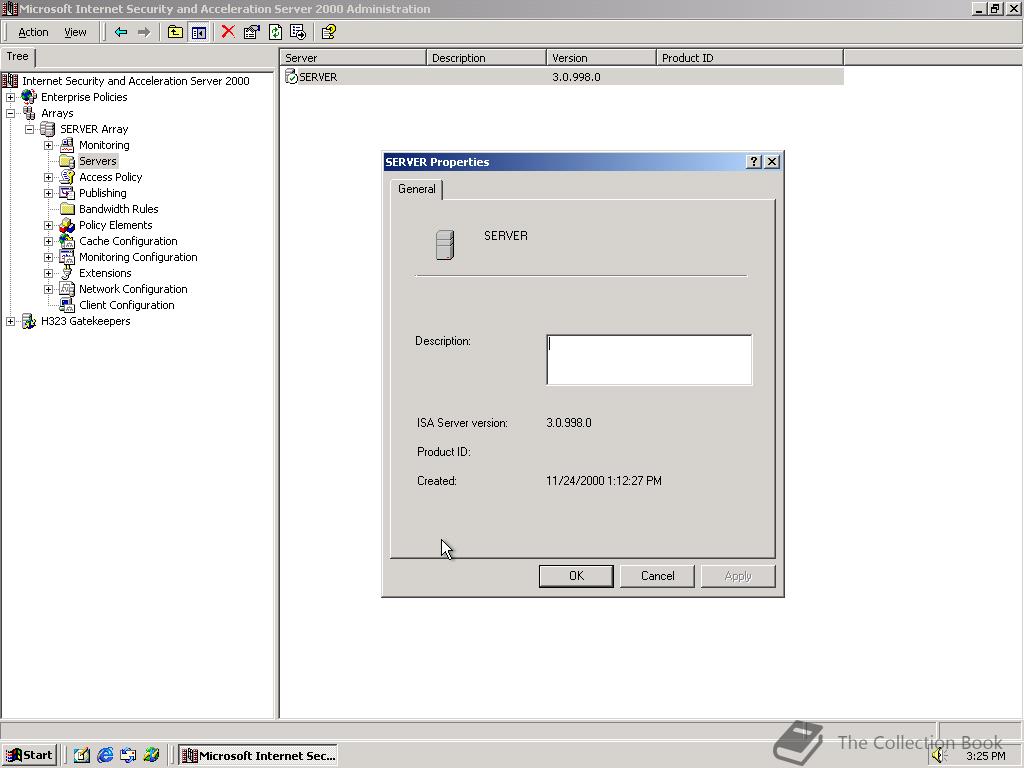Screen dimensions: 1024x768
Task: Click the Apply button in Properties
Action: point(738,576)
